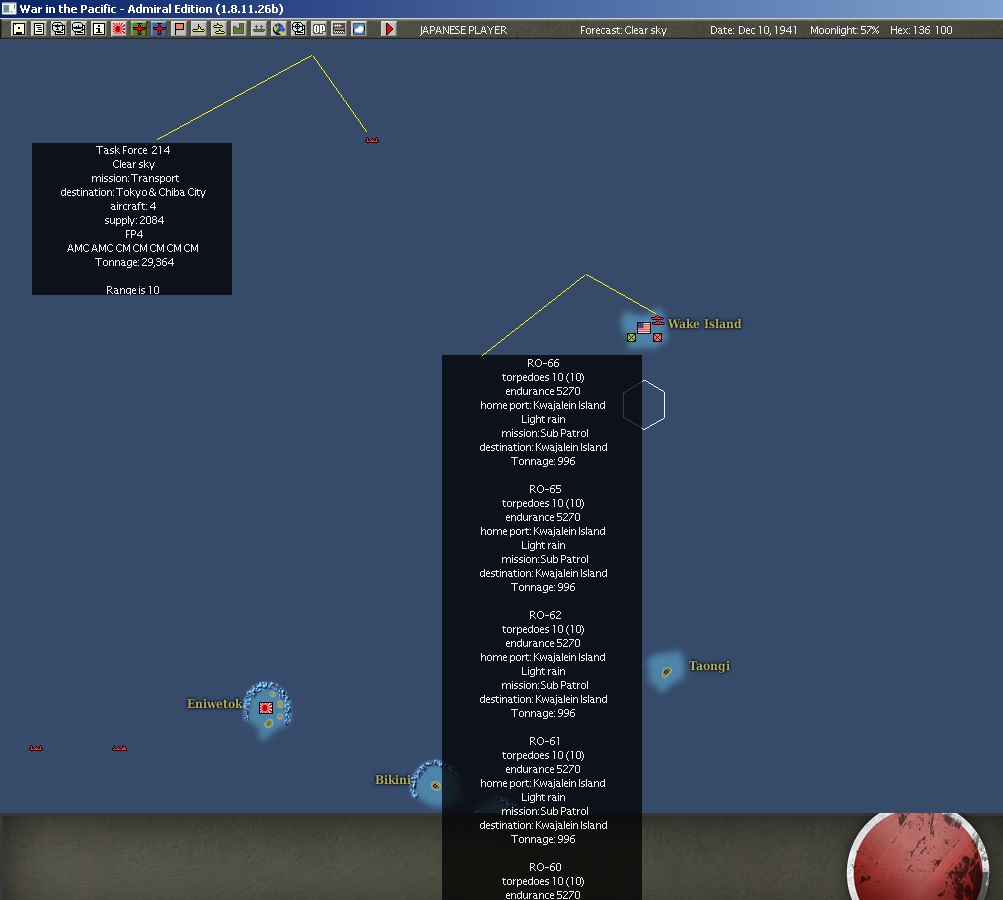Select the Japanese base at Eniwetok
This screenshot has height=900, width=1003.
click(x=265, y=707)
